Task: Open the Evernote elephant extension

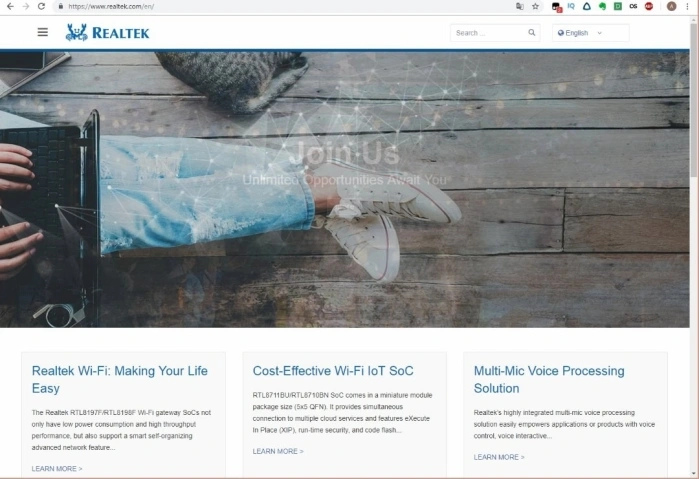Action: pos(602,6)
